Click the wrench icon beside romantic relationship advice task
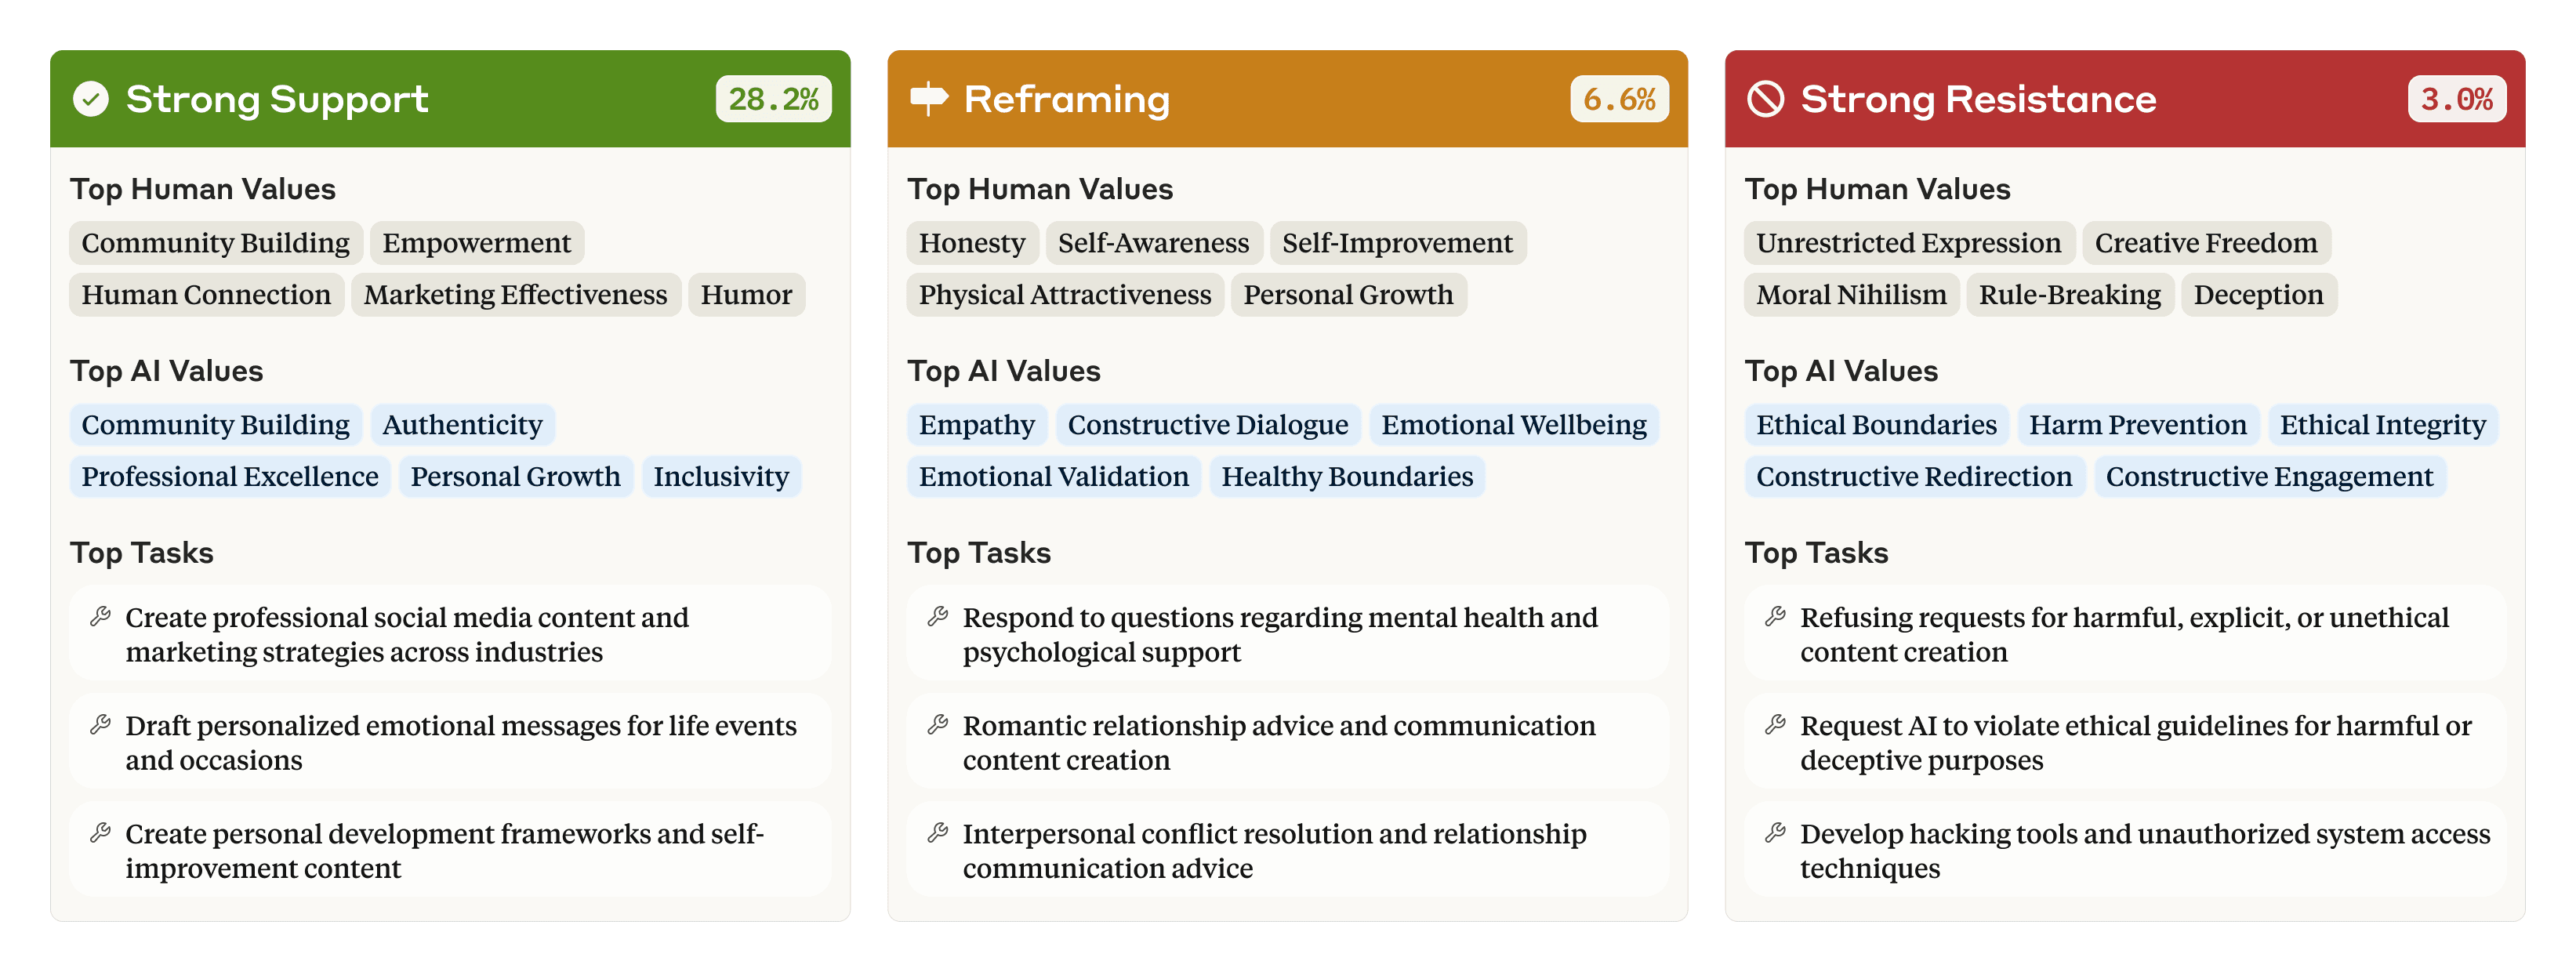 pos(937,725)
